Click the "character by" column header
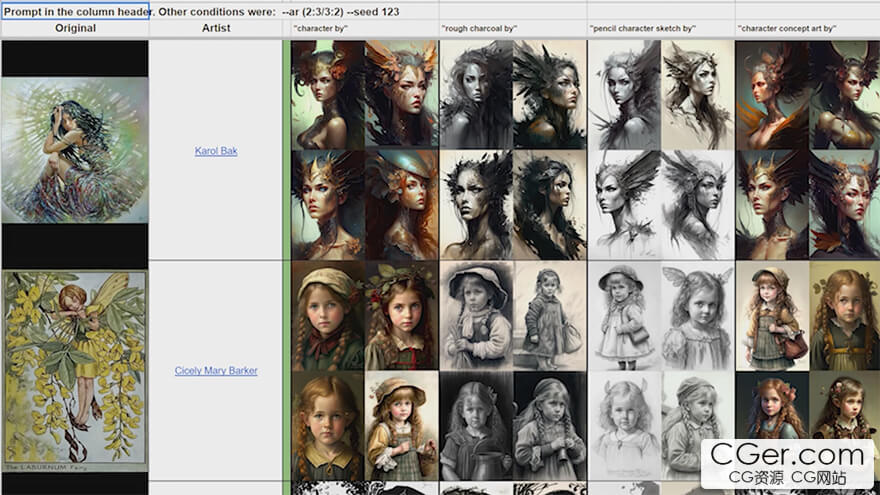The height and width of the screenshot is (495, 880). click(320, 29)
